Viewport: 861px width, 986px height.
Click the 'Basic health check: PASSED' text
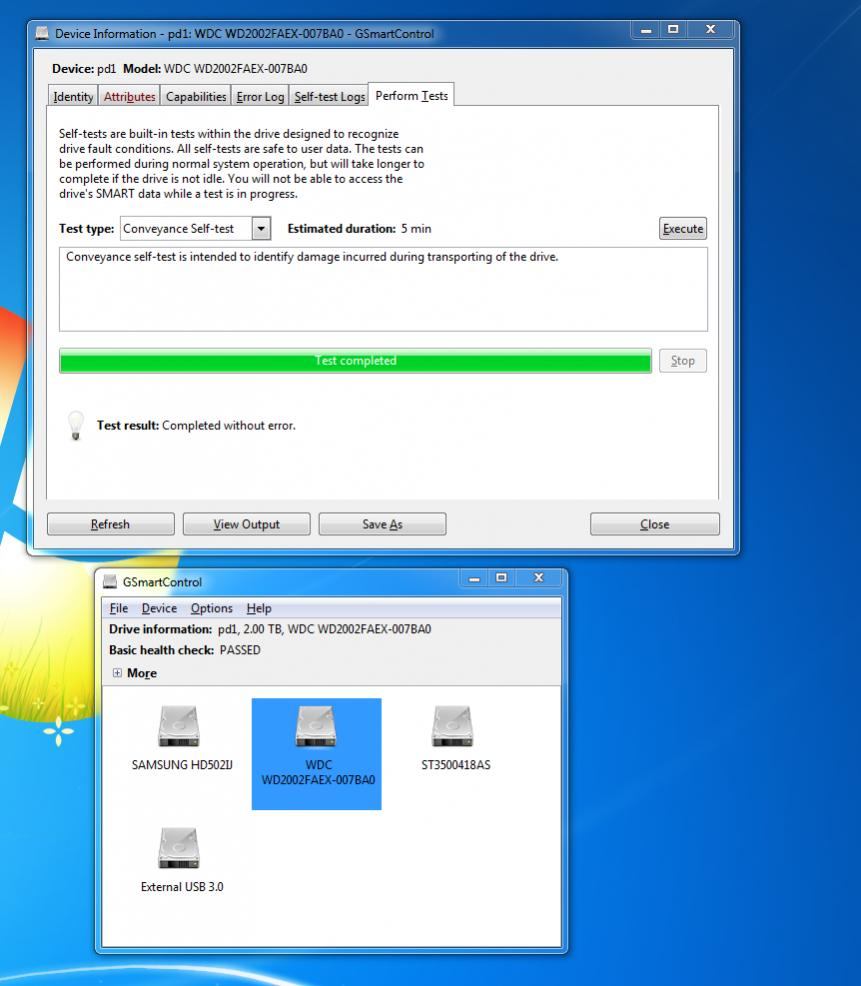pyautogui.click(x=185, y=650)
